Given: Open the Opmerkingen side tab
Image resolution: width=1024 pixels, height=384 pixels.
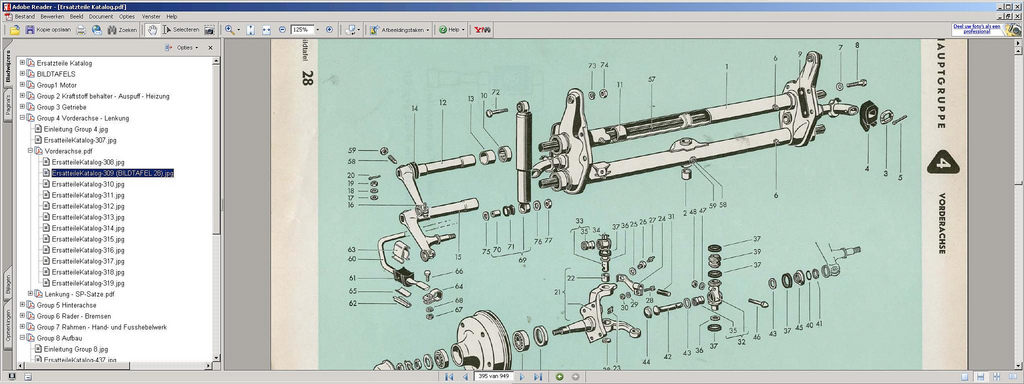Looking at the screenshot, I should (x=7, y=325).
